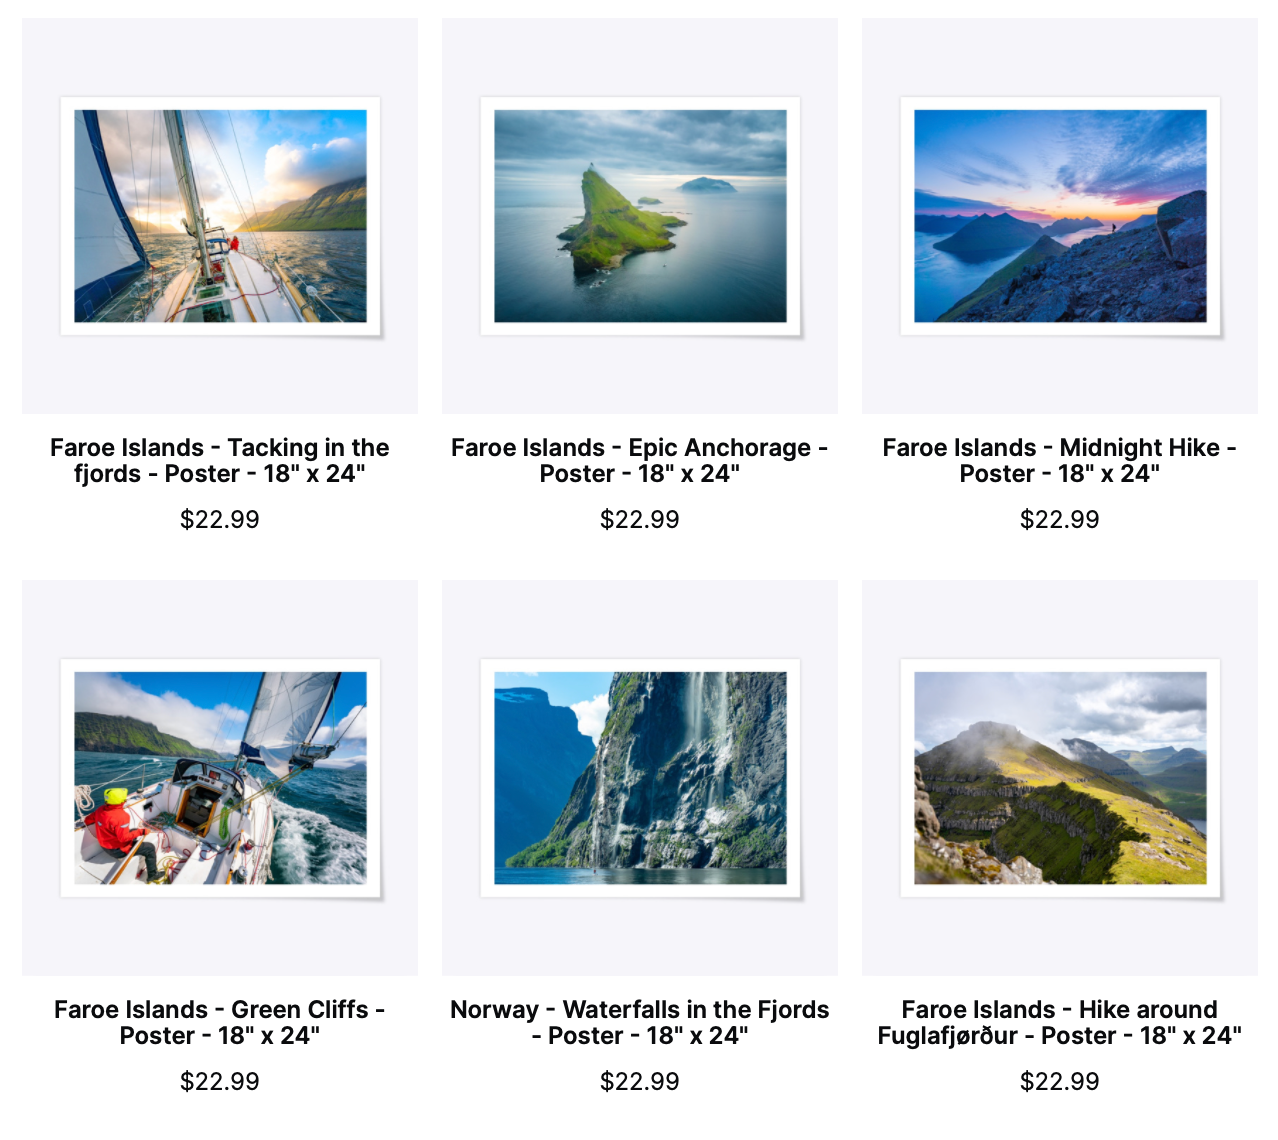Click the 'Faroe Islands - Midnight Hike' title
Screen dimensions: 1278x1140
[1060, 461]
